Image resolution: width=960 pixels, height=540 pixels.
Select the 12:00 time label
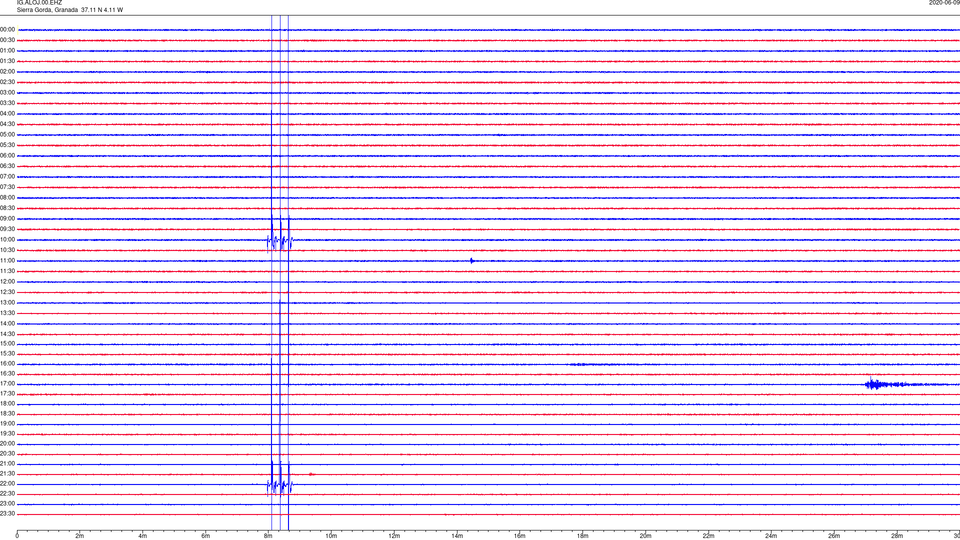[x=8, y=282]
